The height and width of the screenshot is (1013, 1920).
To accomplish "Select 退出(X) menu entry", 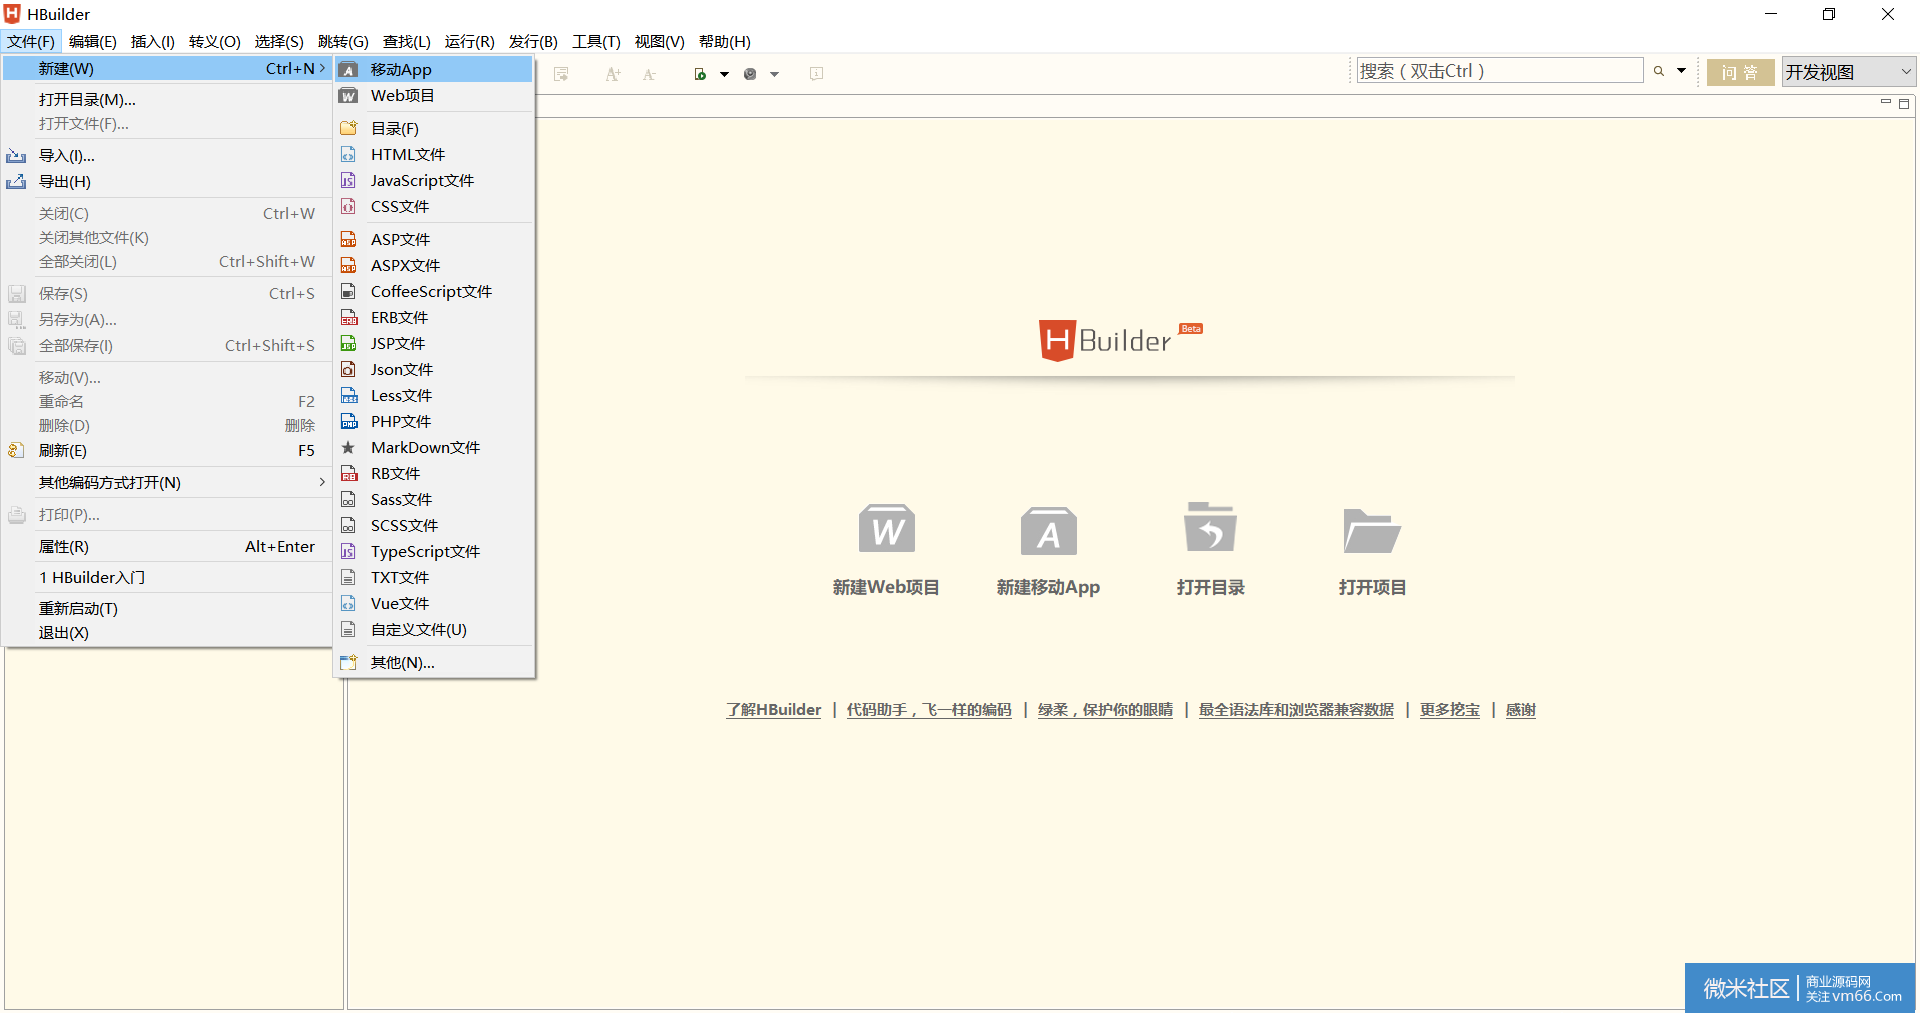I will coord(168,632).
